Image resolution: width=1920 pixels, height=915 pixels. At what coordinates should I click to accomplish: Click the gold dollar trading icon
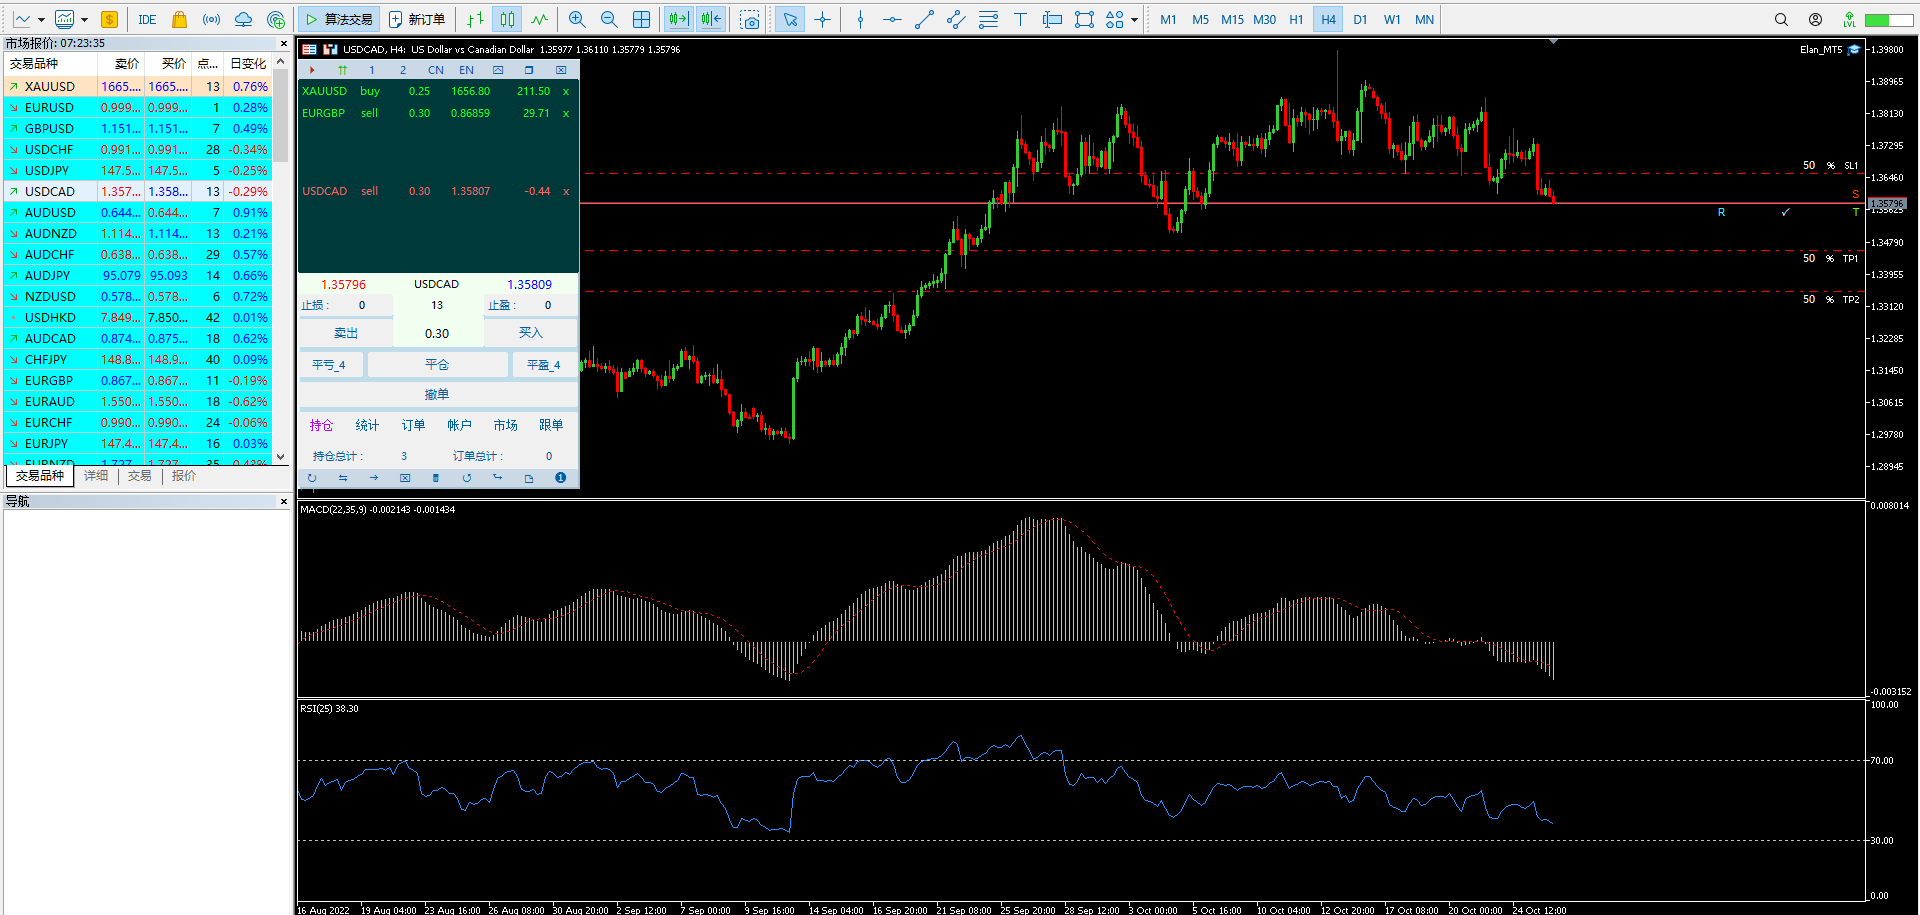pyautogui.click(x=109, y=19)
